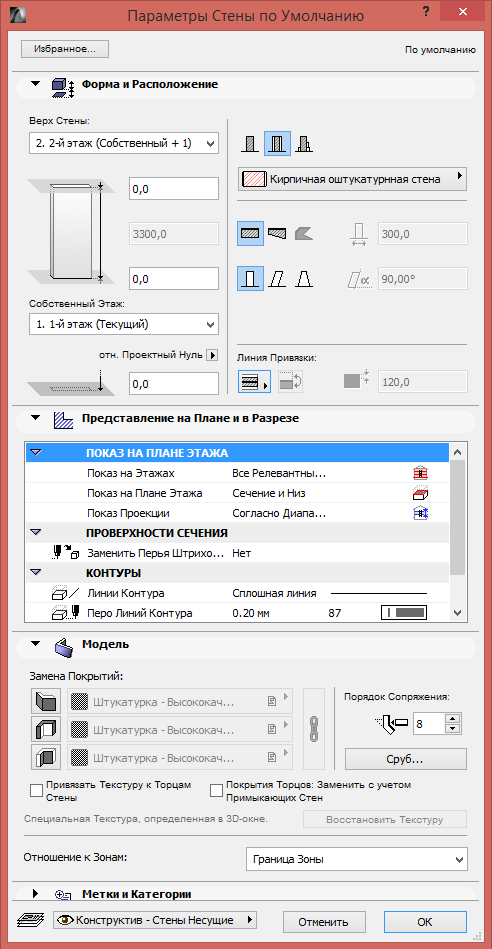This screenshot has height=949, width=492.
Task: Increase the Порядок Сопряжения stepper value
Action: 453,718
